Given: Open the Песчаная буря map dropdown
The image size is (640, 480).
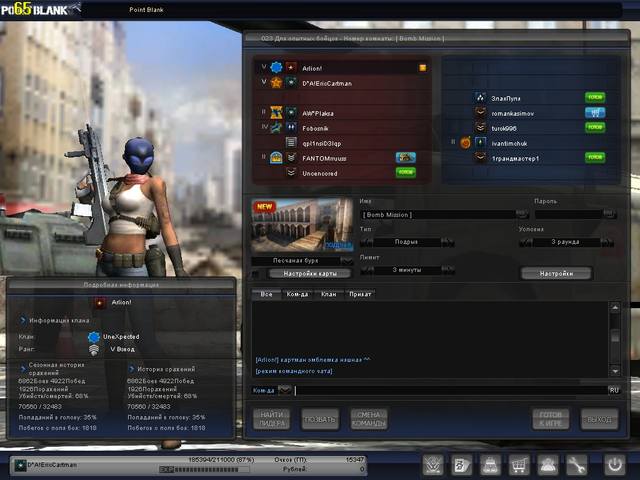Looking at the screenshot, I should 347,260.
